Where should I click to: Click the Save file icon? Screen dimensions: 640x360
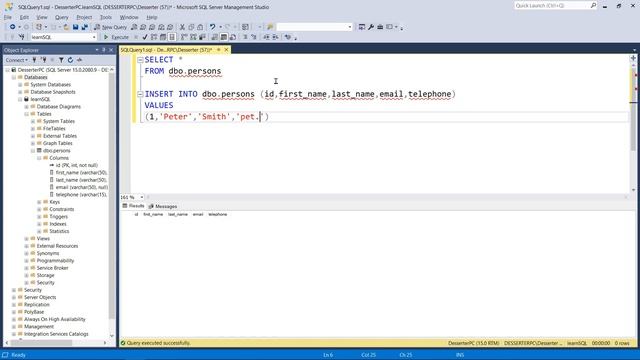click(76, 27)
